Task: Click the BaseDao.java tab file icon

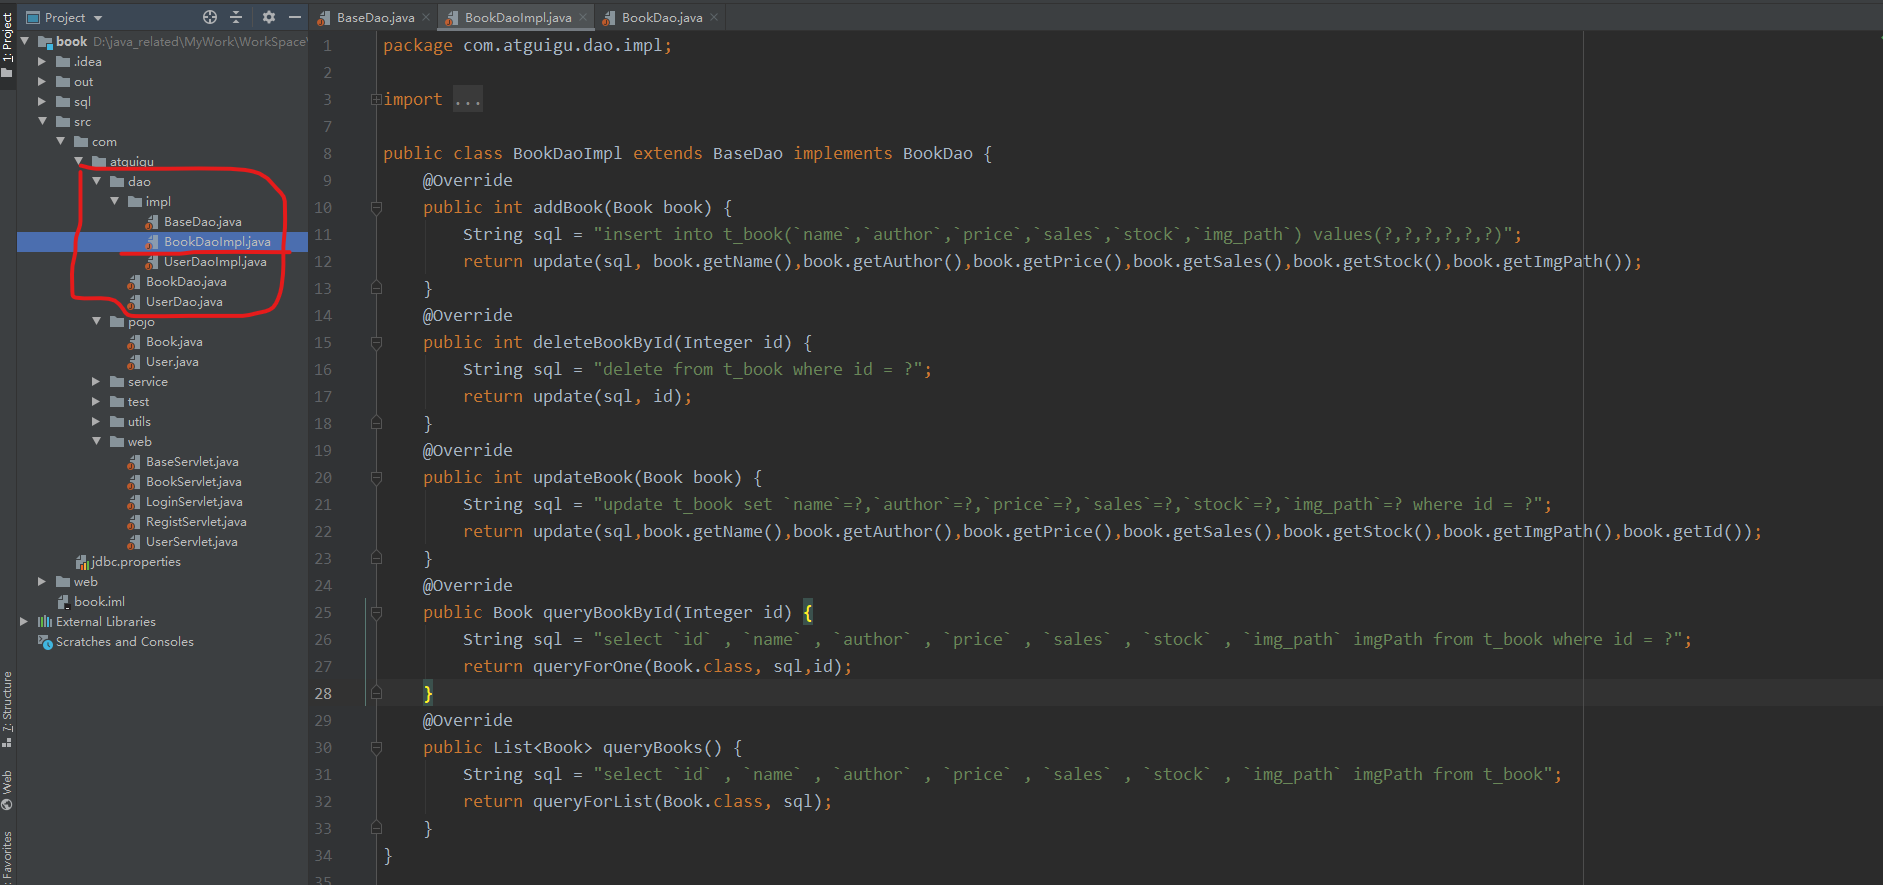Action: click(324, 18)
